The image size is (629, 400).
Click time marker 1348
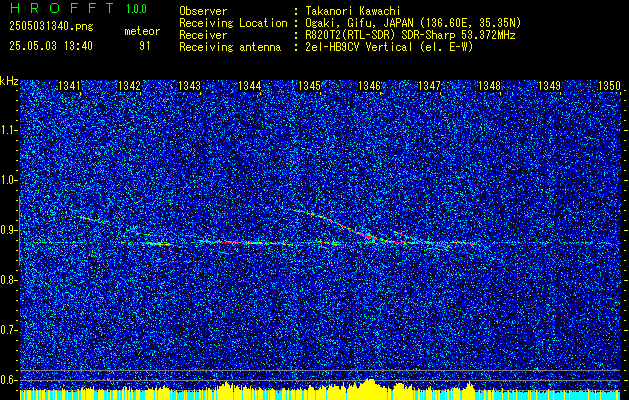[489, 86]
